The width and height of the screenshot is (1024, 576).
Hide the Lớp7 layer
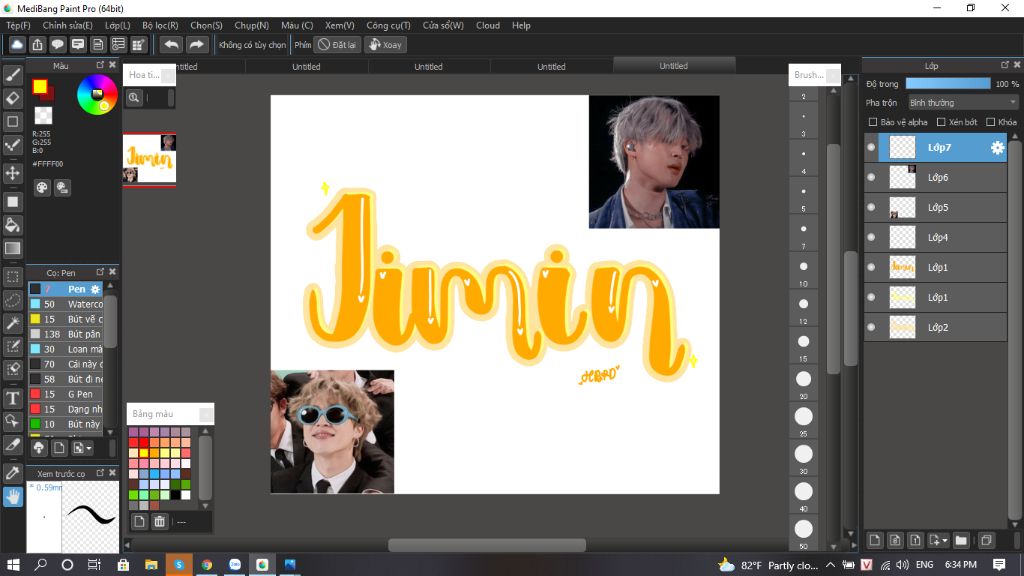(871, 148)
